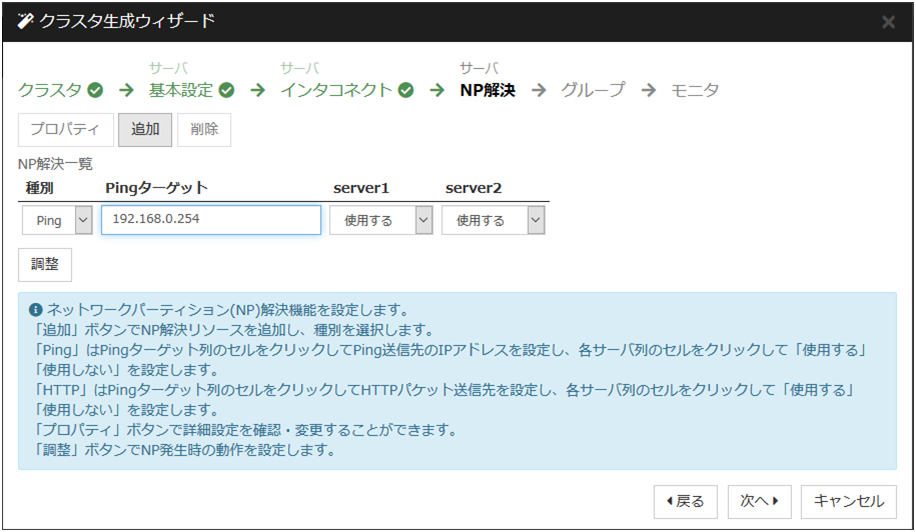Image resolution: width=916 pixels, height=532 pixels.
Task: Close the cluster wizard dialog with X
Action: 887,22
